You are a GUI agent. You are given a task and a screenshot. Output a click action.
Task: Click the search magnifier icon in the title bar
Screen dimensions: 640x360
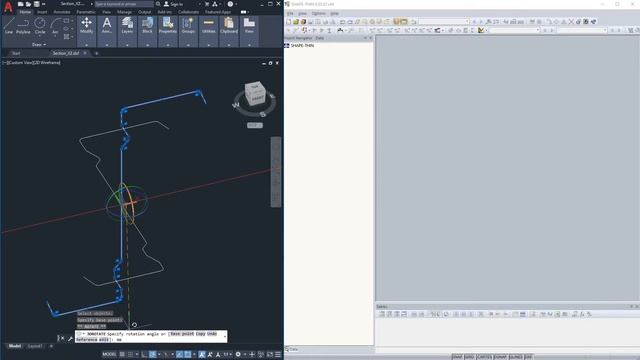pos(158,4)
